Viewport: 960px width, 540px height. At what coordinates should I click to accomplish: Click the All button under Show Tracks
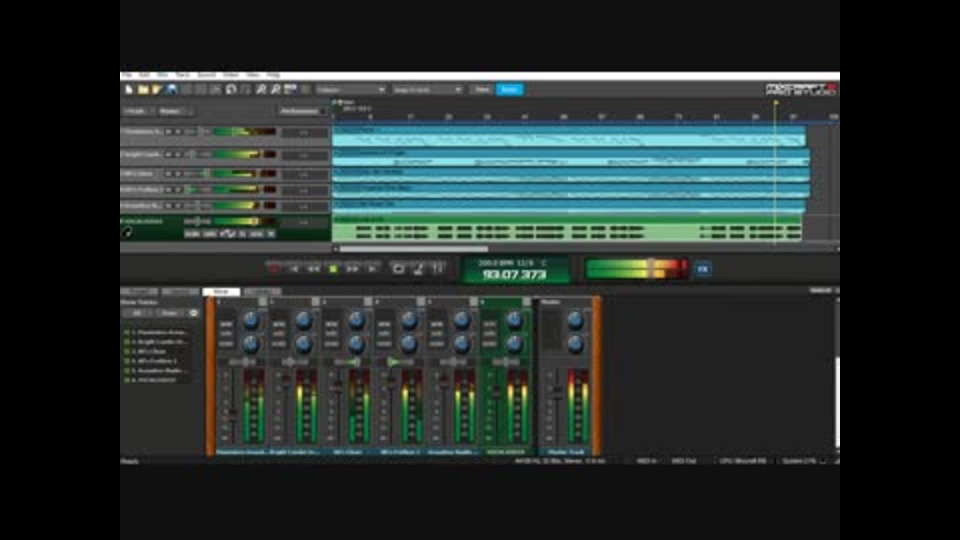(137, 313)
